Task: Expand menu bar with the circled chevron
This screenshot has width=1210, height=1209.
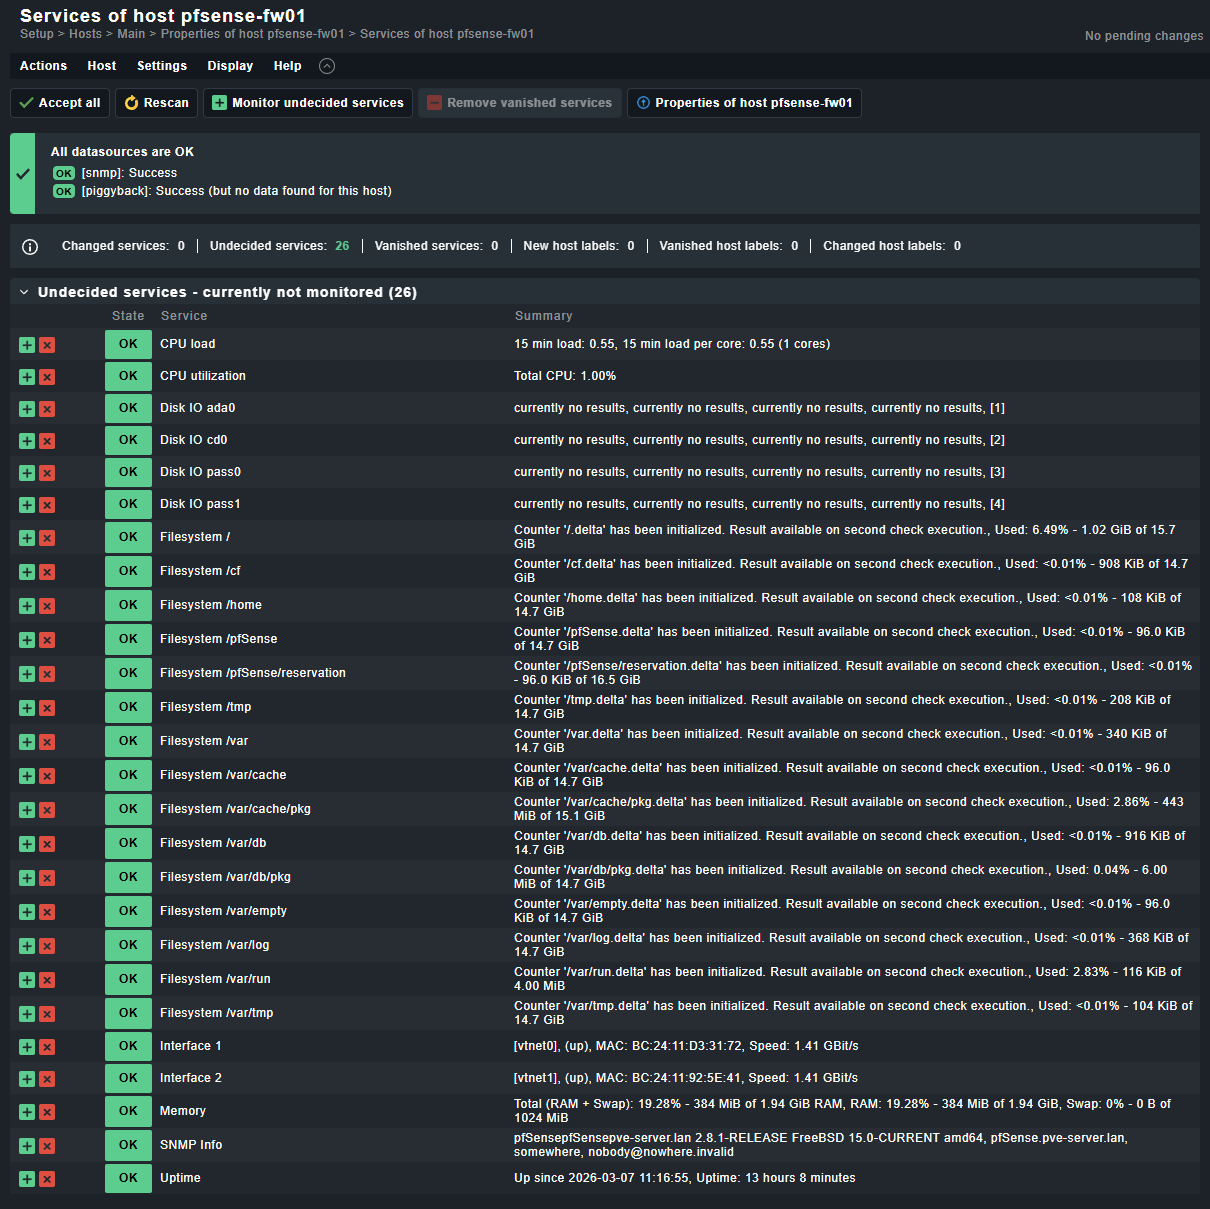Action: click(x=327, y=66)
